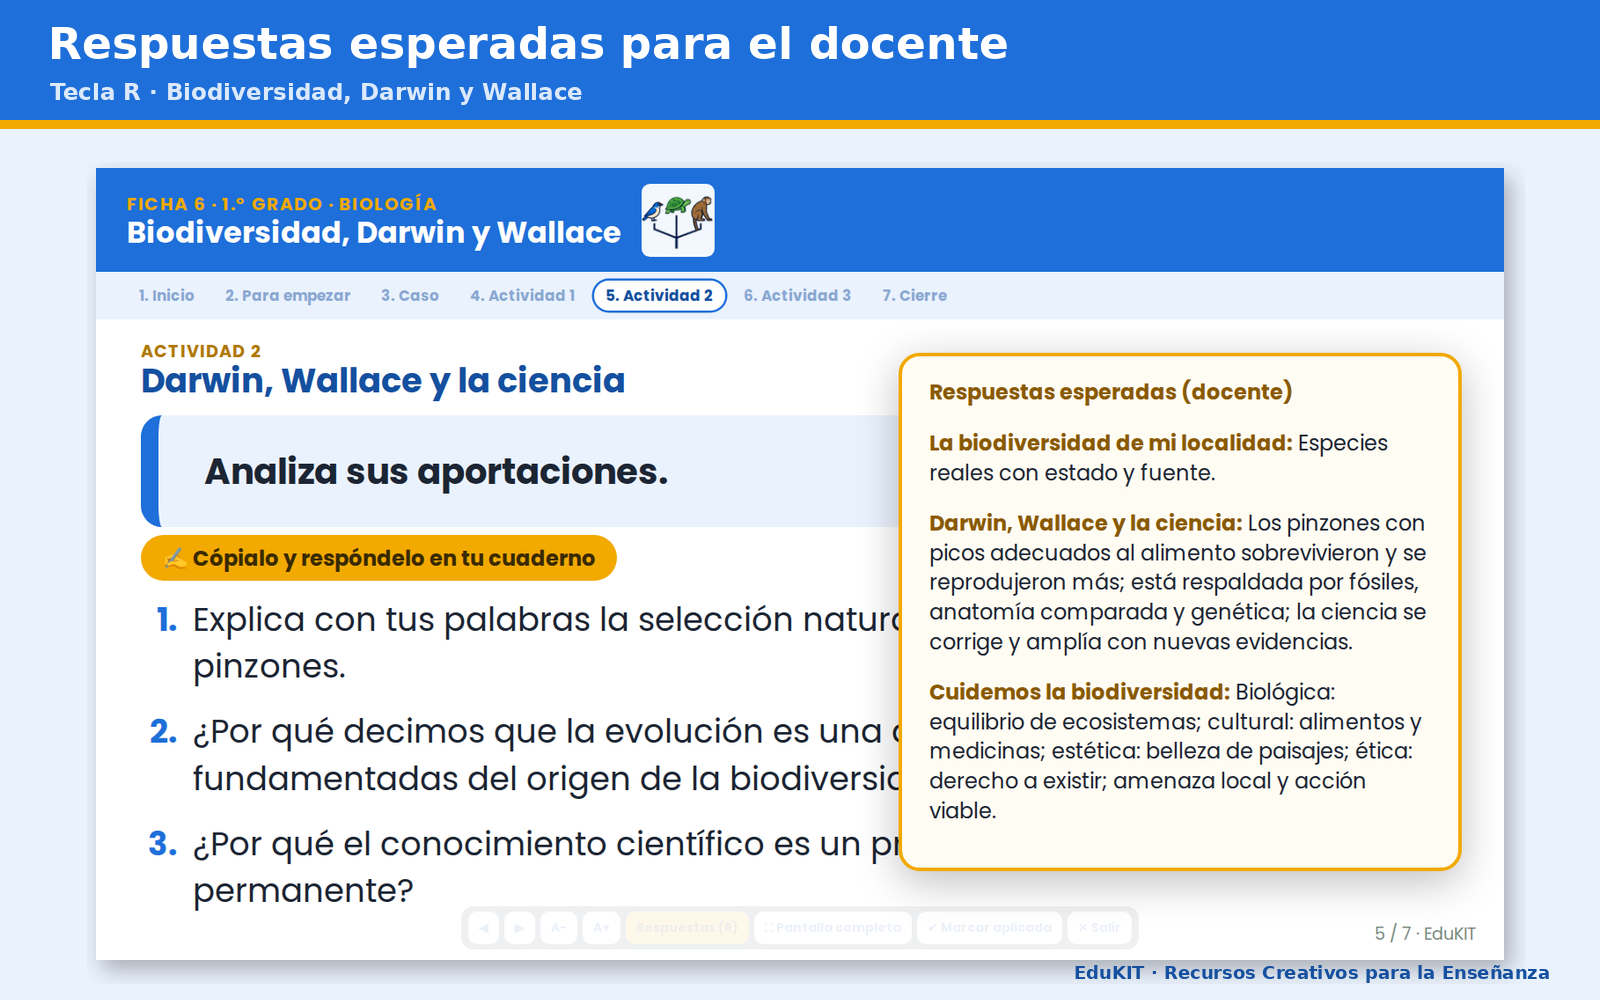Click 'FICHA 6 · 1.º GRADO · BIOLOGÍA' label
Viewport: 1600px width, 1000px height.
pos(282,204)
